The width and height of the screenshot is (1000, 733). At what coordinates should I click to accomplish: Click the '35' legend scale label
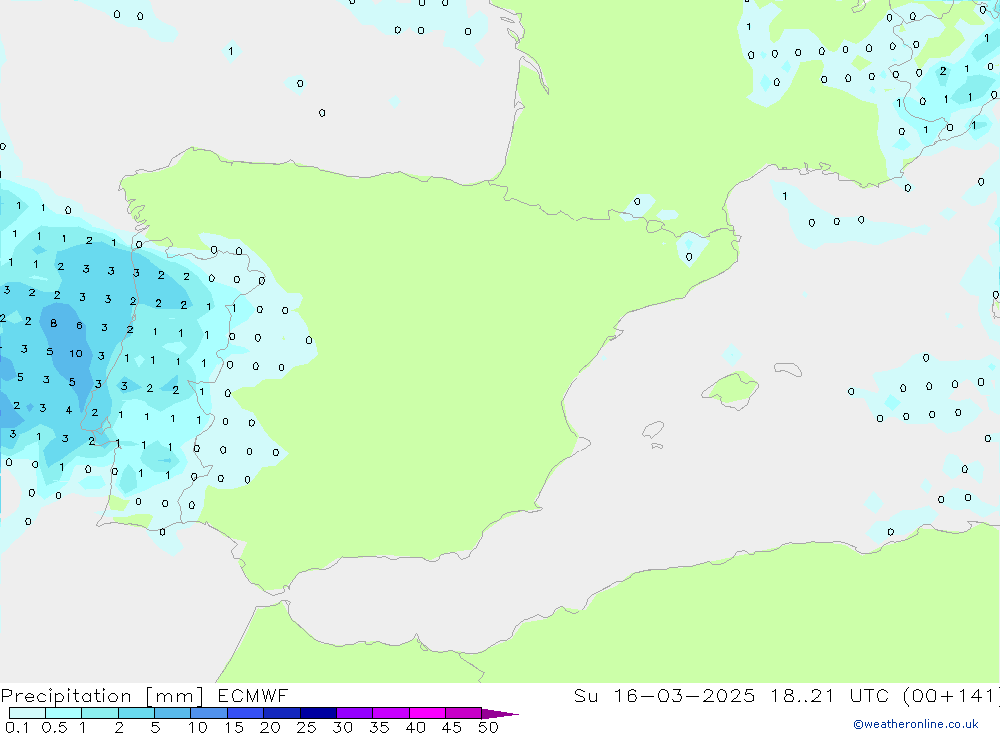click(x=379, y=727)
